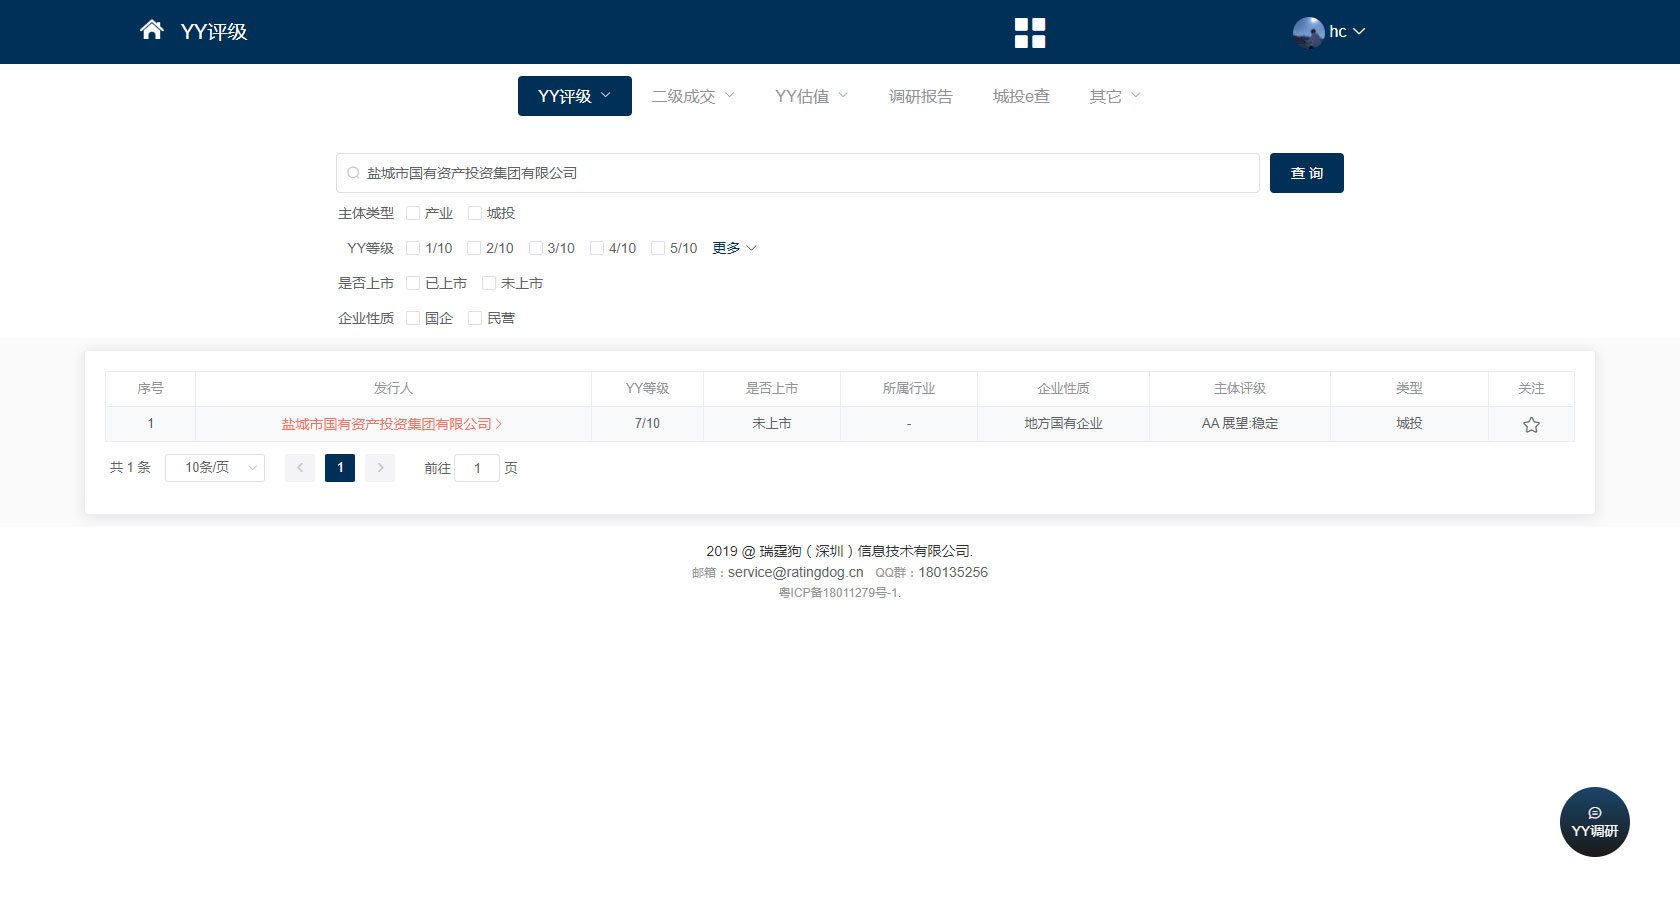Click the home icon in header
This screenshot has height=907, width=1680.
[152, 30]
